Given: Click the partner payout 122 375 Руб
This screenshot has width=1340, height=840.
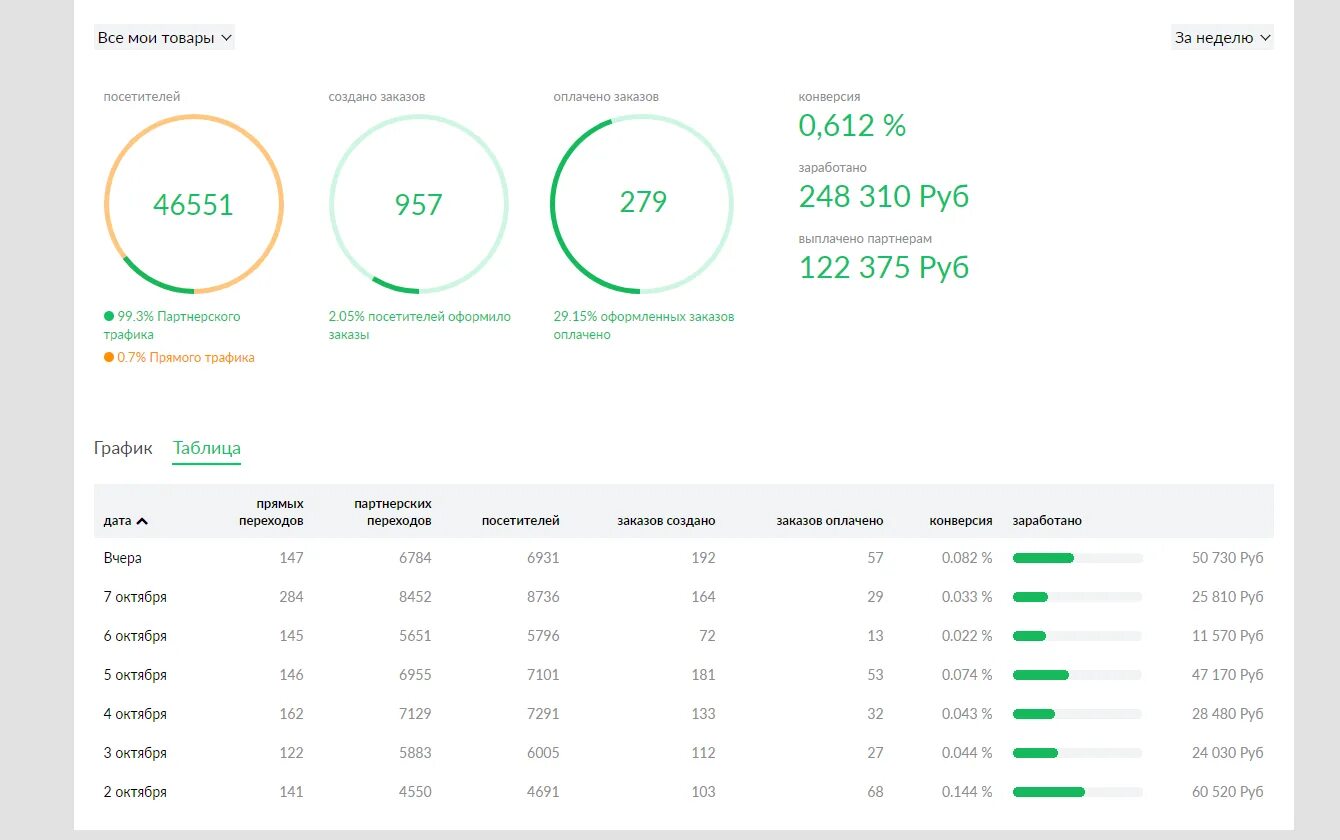Looking at the screenshot, I should click(884, 268).
